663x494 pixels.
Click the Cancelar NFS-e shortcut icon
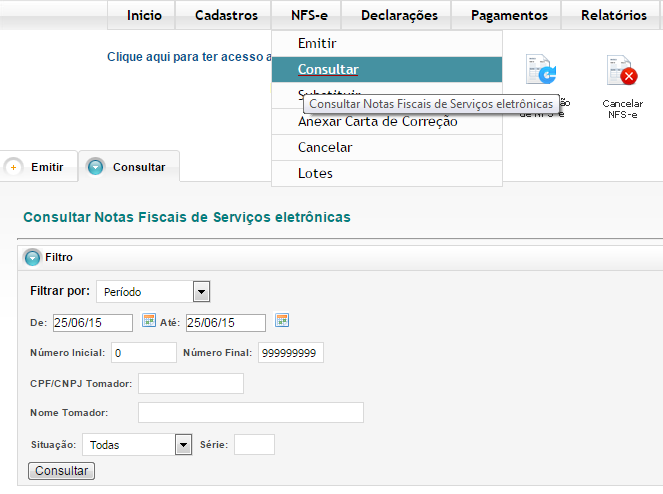tap(622, 71)
